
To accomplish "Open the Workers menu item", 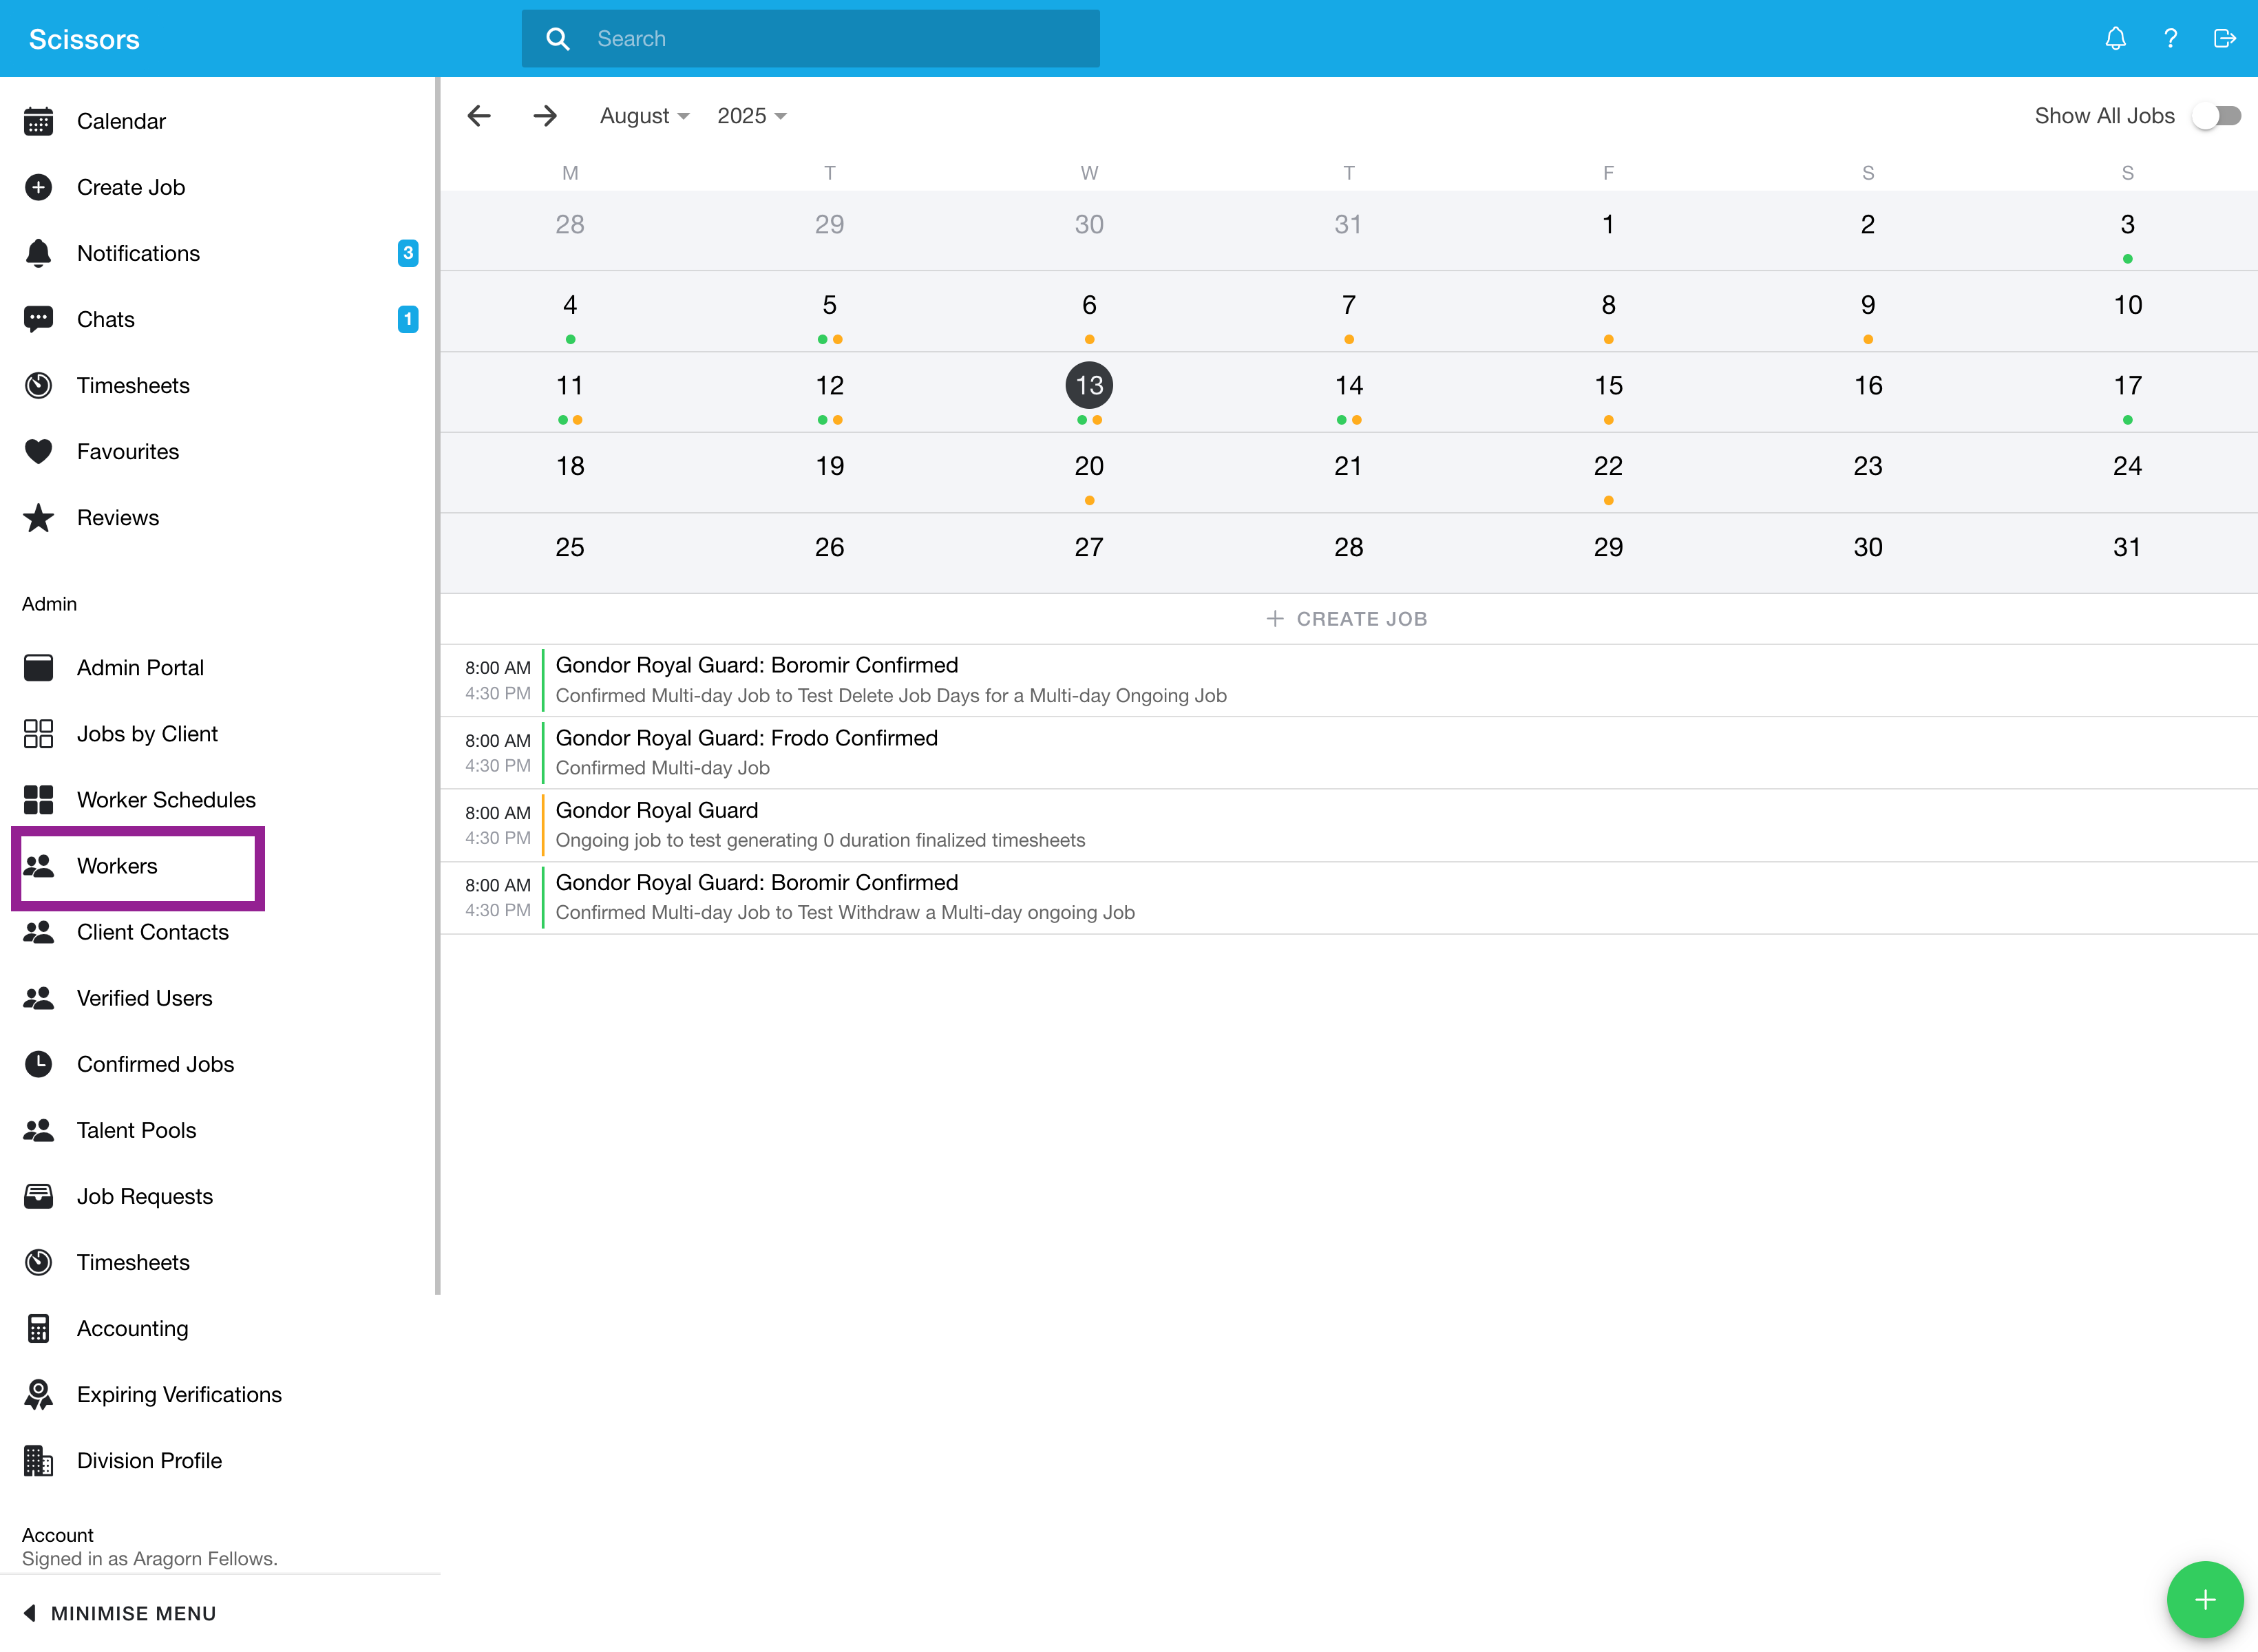I will pyautogui.click(x=117, y=866).
